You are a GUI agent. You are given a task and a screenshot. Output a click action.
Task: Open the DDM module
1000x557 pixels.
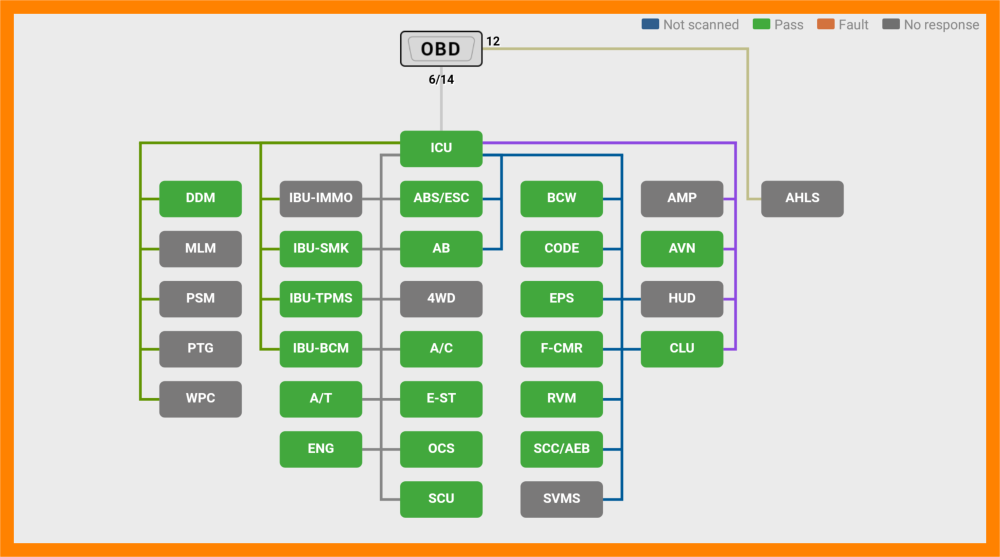click(200, 198)
